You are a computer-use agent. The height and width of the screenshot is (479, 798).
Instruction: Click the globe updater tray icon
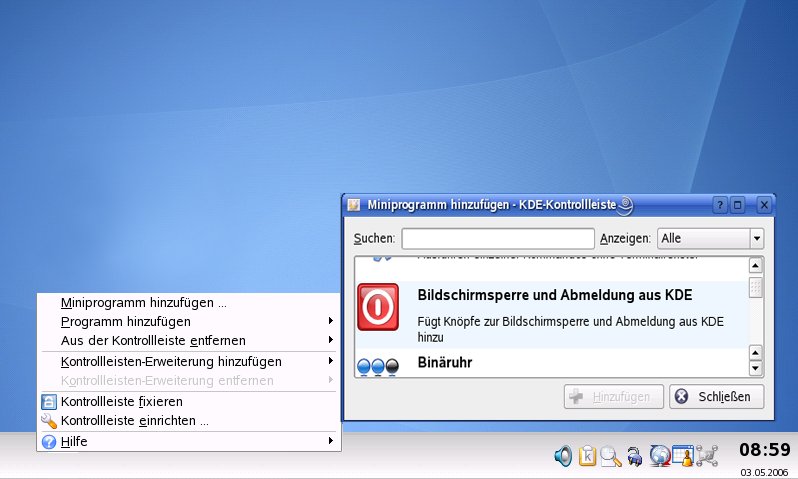660,456
